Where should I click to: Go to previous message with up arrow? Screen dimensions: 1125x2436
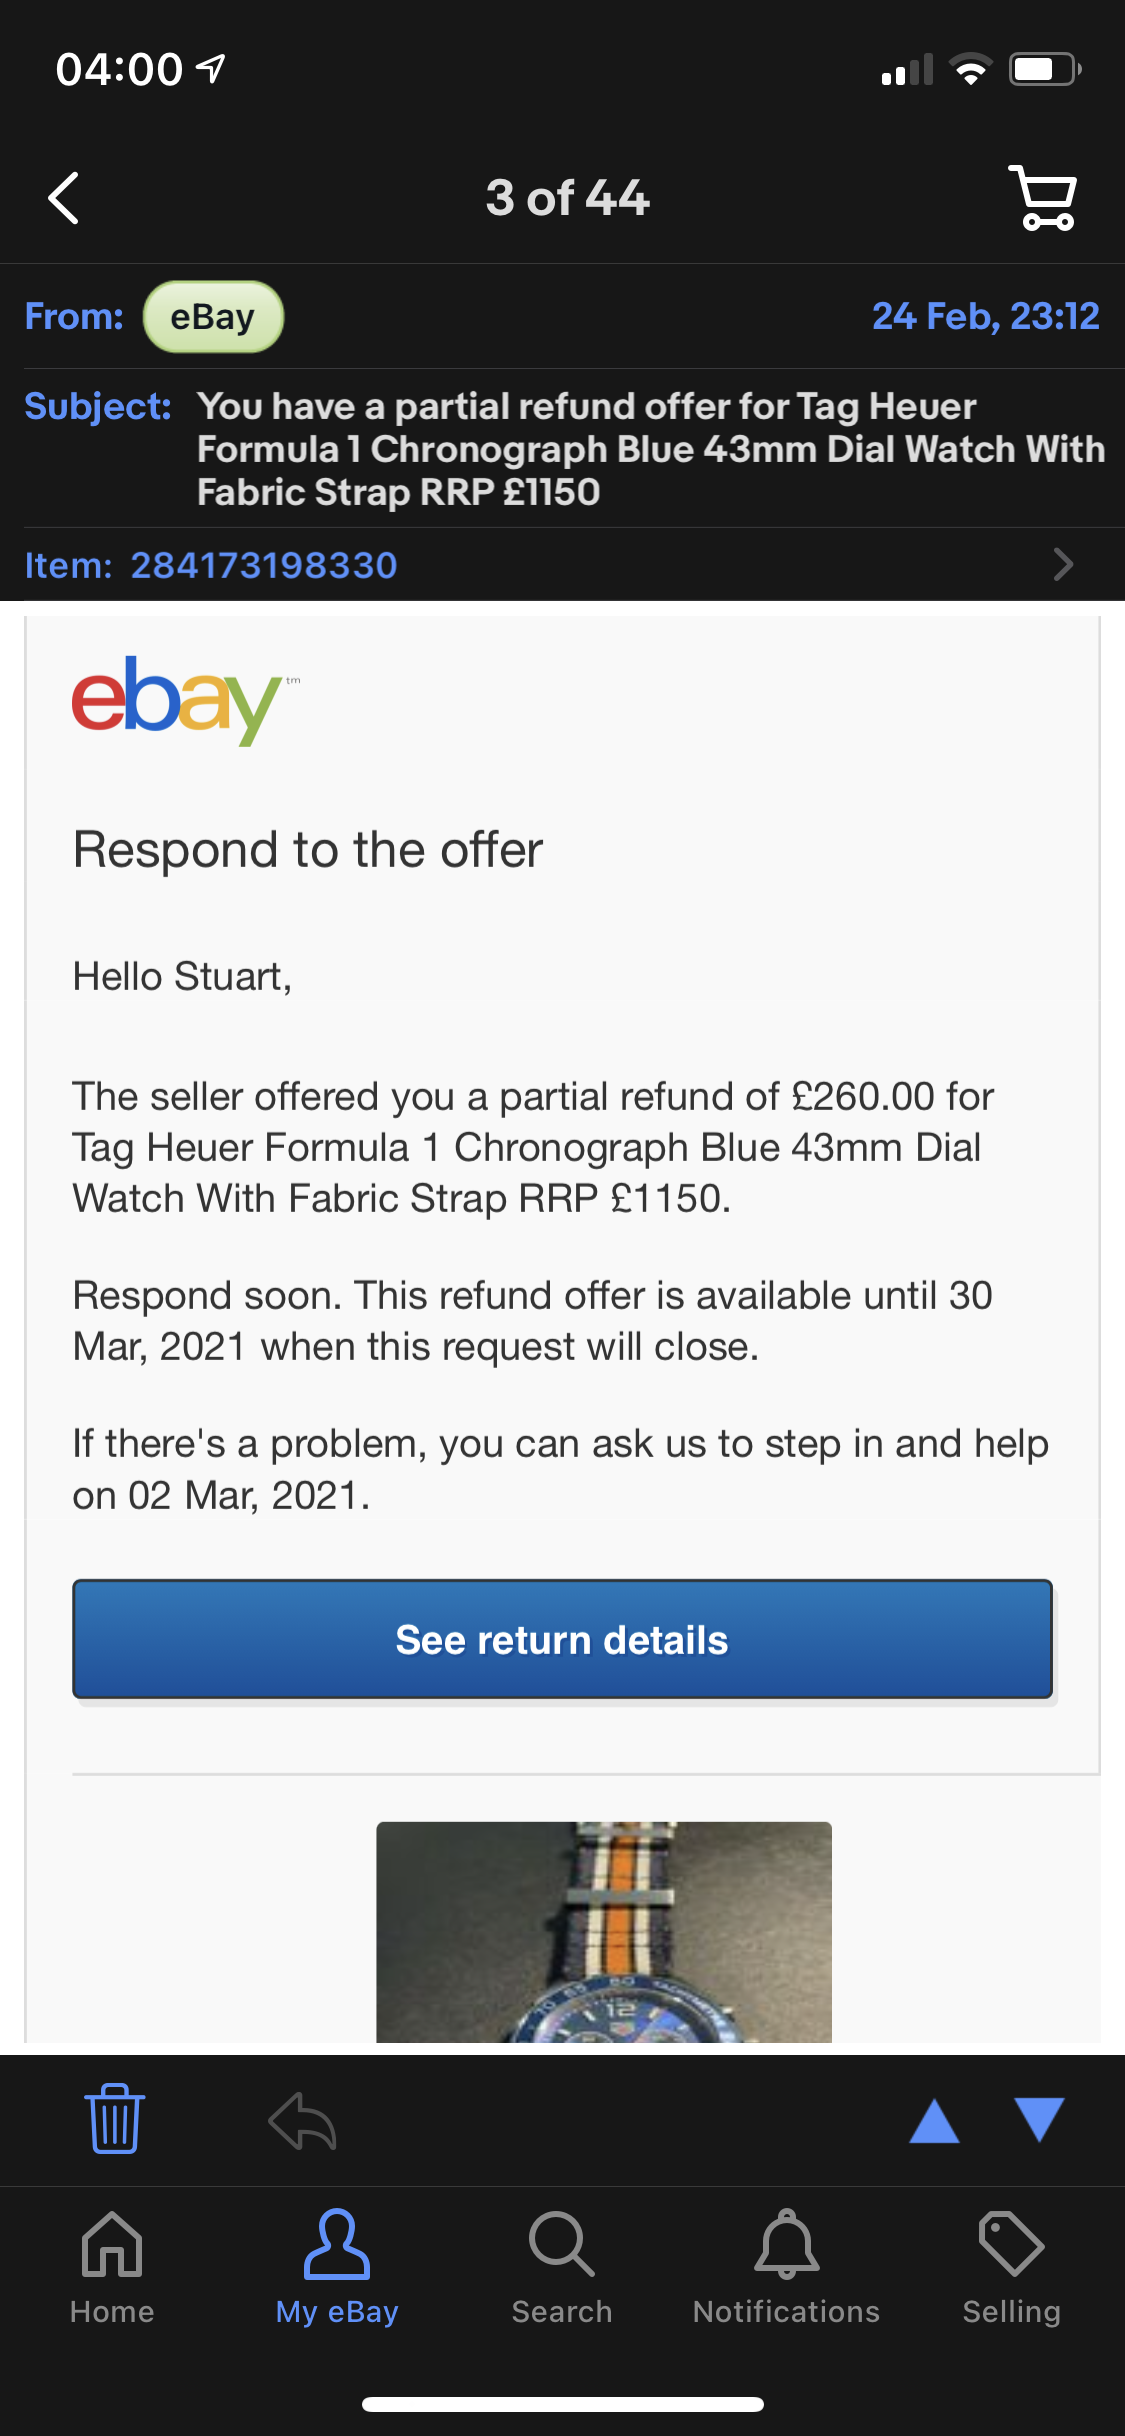click(934, 2120)
